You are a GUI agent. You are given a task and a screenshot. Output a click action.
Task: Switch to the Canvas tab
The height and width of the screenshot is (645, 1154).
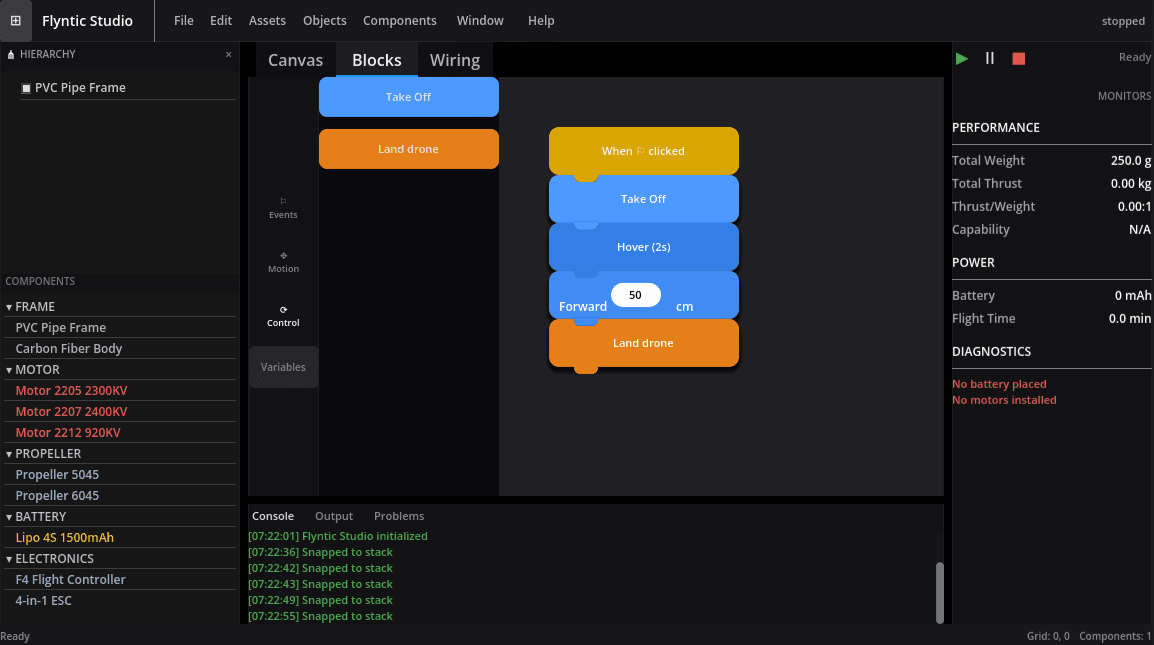pos(295,60)
